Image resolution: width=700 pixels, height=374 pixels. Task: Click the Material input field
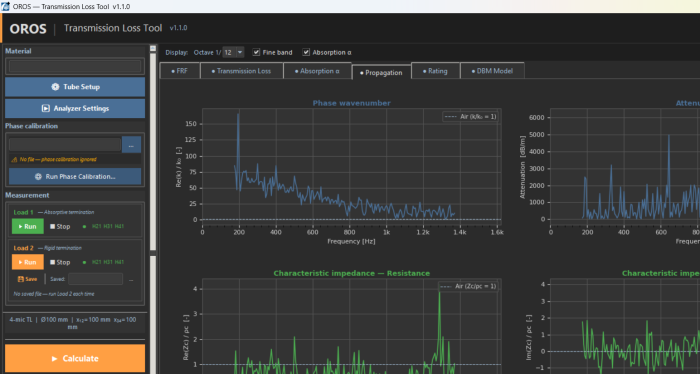(75, 66)
